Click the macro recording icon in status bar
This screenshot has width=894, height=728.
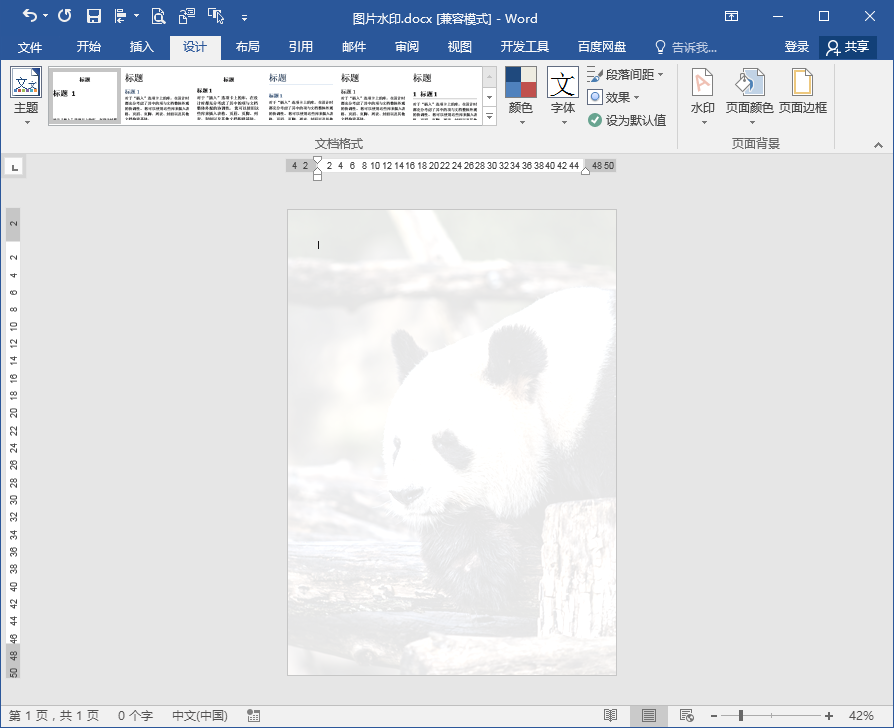[x=254, y=715]
